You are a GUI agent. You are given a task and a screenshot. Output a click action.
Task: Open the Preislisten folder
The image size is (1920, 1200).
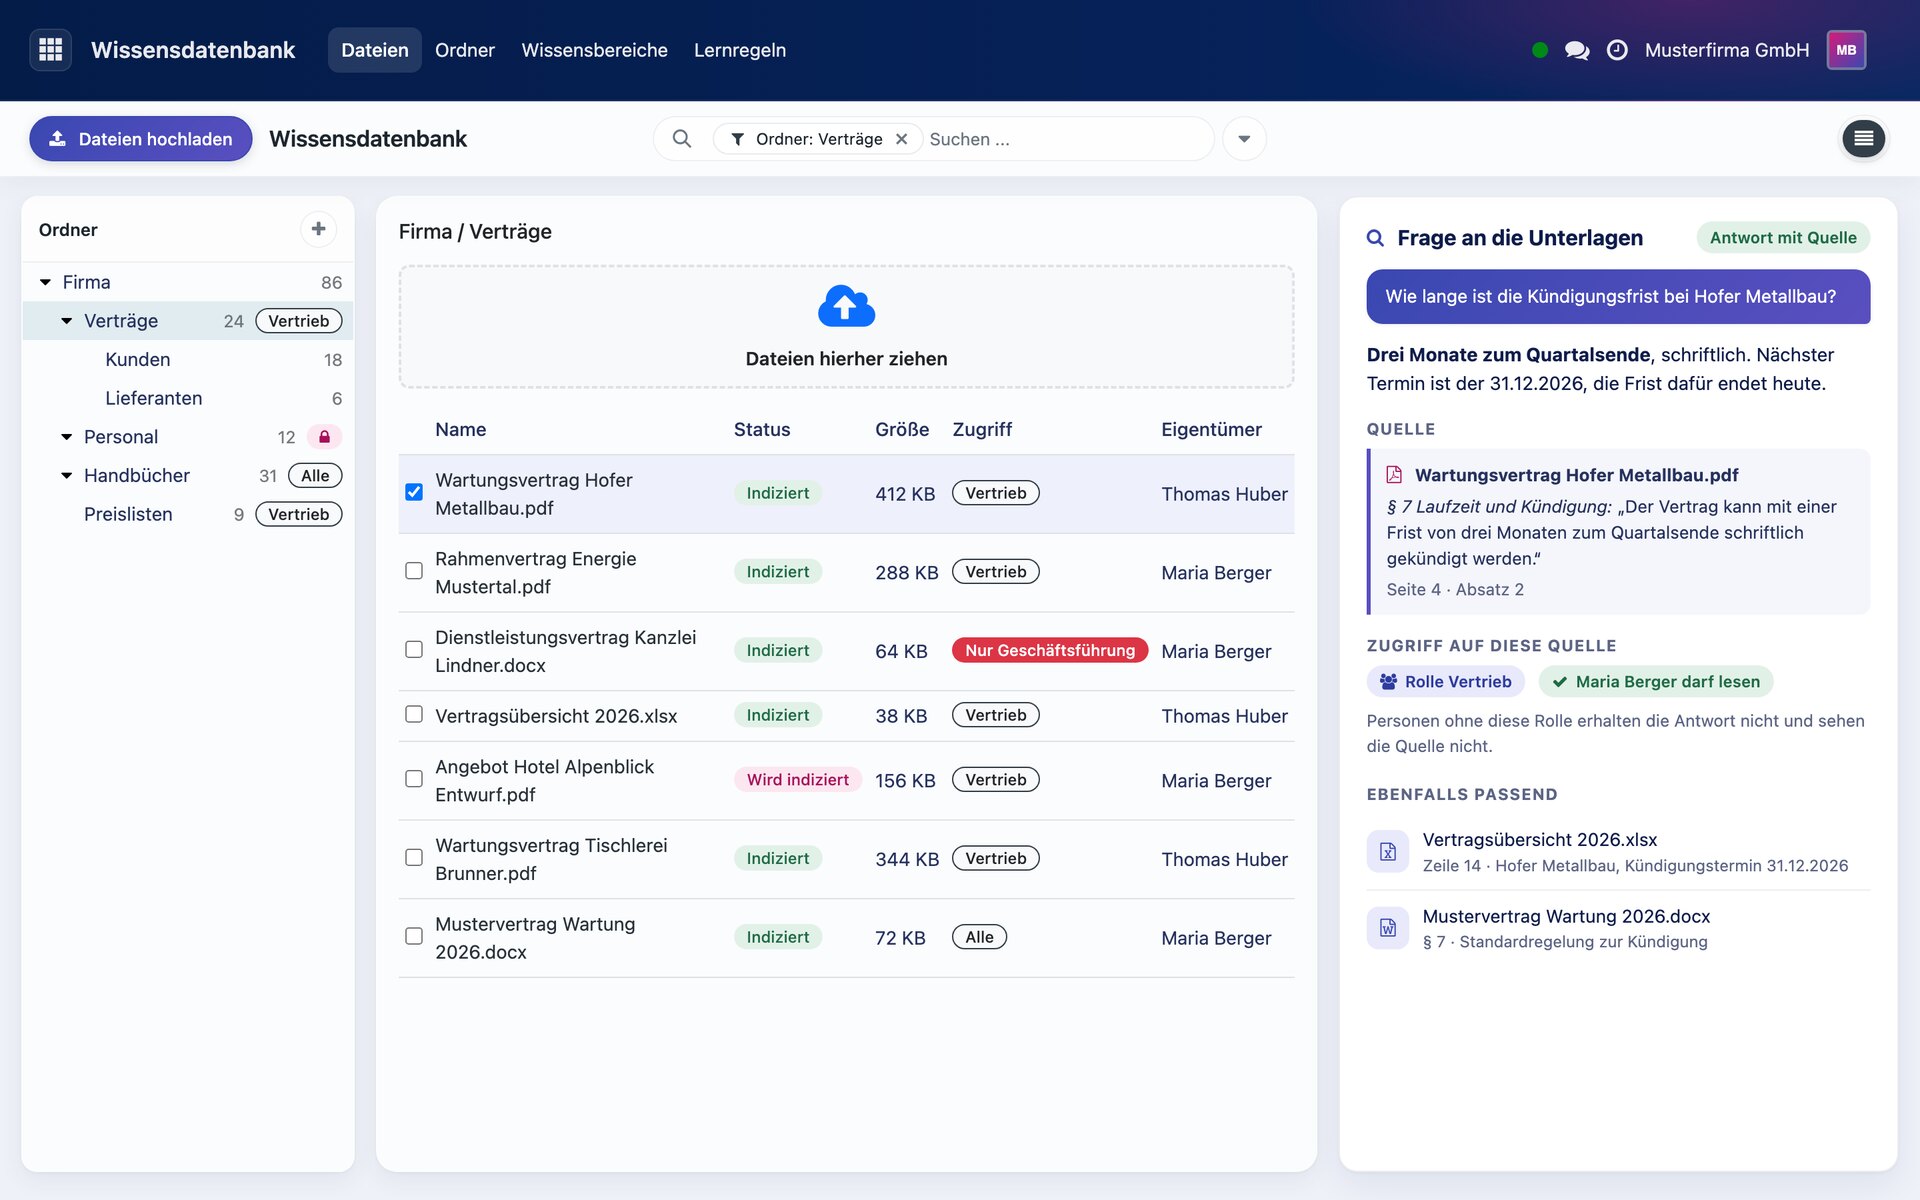pyautogui.click(x=188, y=514)
